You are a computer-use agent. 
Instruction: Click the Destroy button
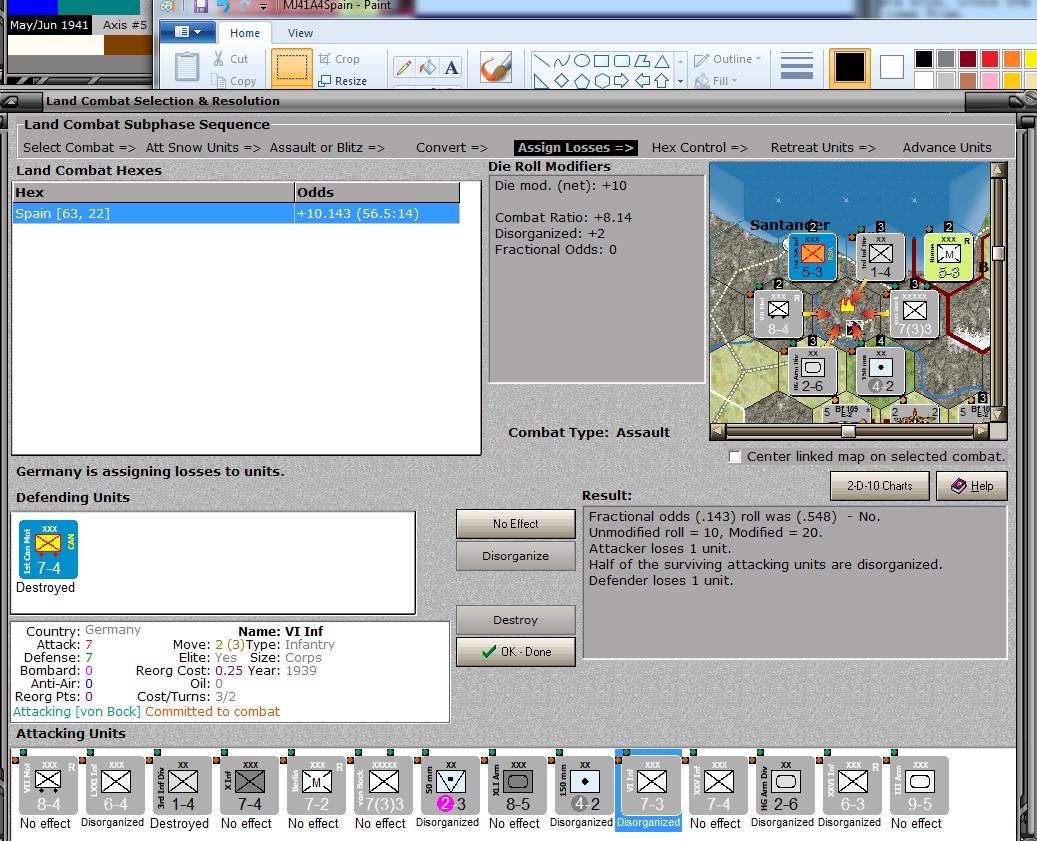click(x=516, y=620)
